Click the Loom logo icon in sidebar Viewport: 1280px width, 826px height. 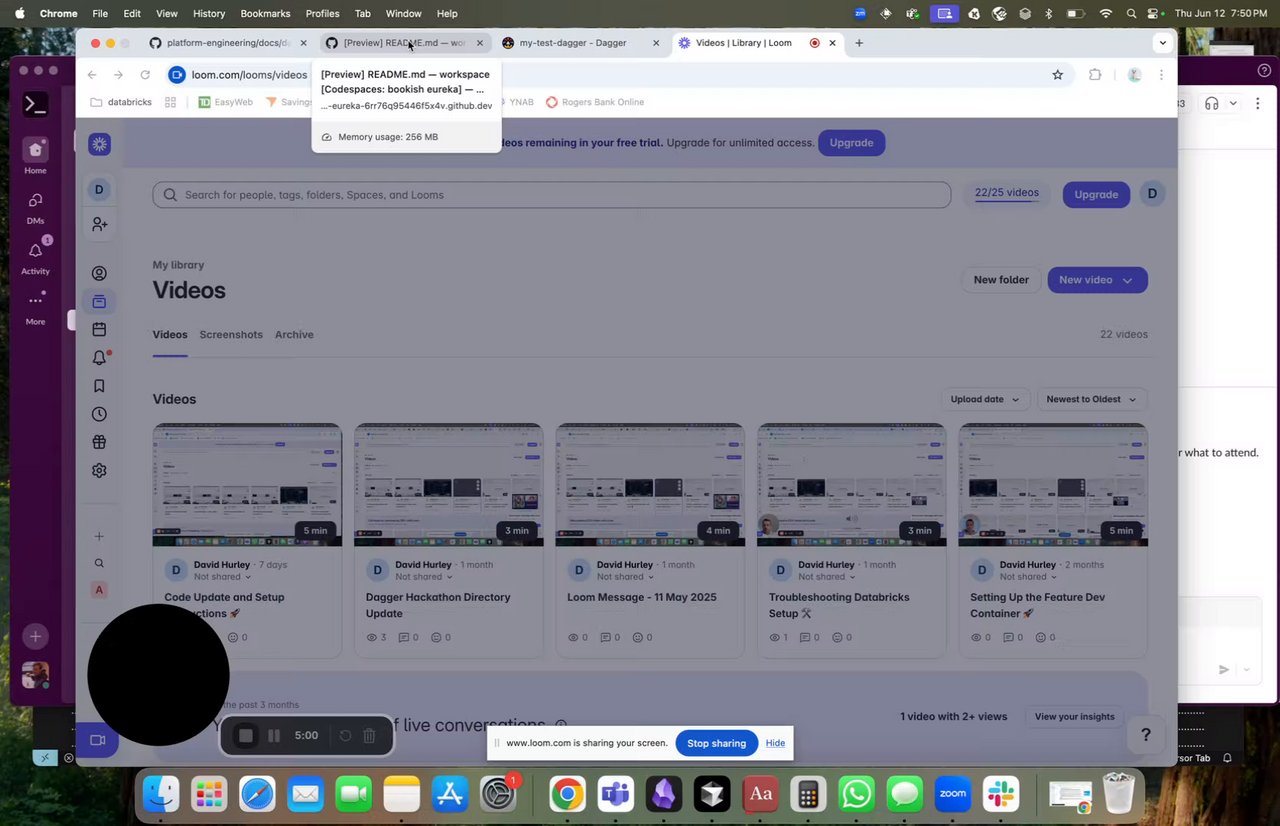point(99,144)
